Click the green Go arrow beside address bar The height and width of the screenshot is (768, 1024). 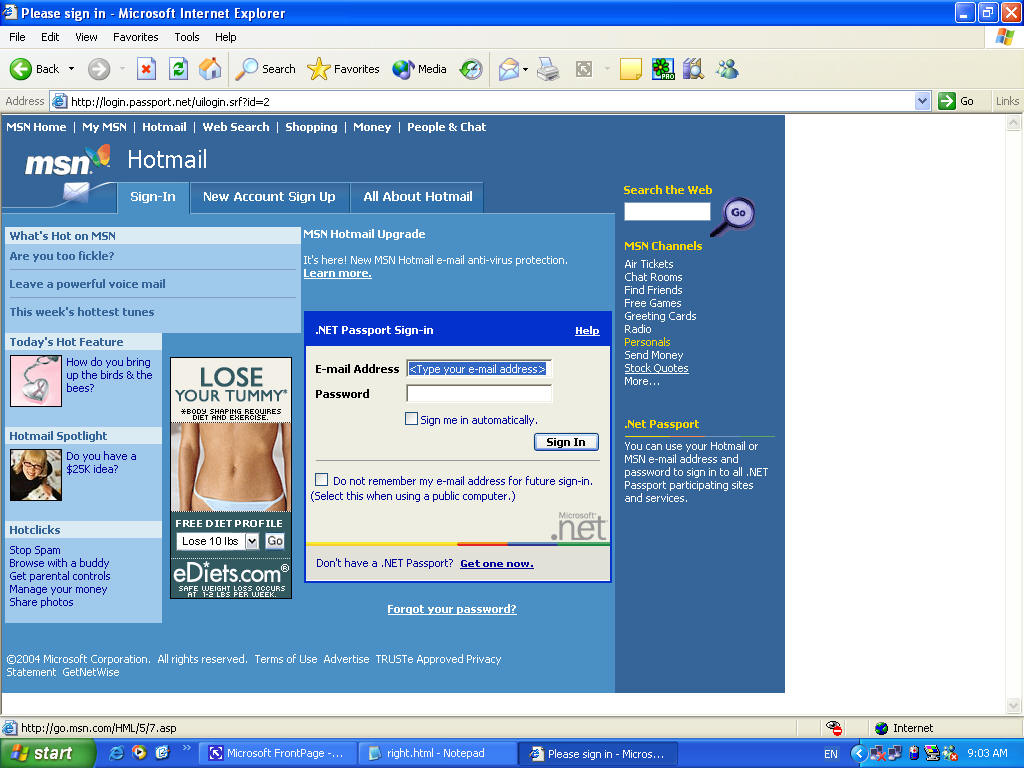pyautogui.click(x=947, y=101)
